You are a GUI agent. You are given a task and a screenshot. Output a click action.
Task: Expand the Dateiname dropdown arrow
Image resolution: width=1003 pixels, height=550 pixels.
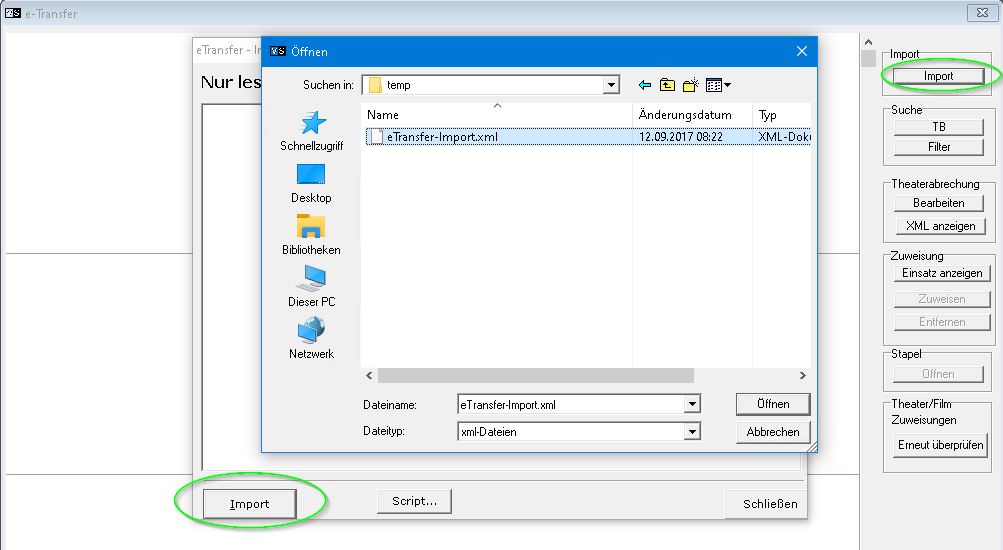point(692,405)
